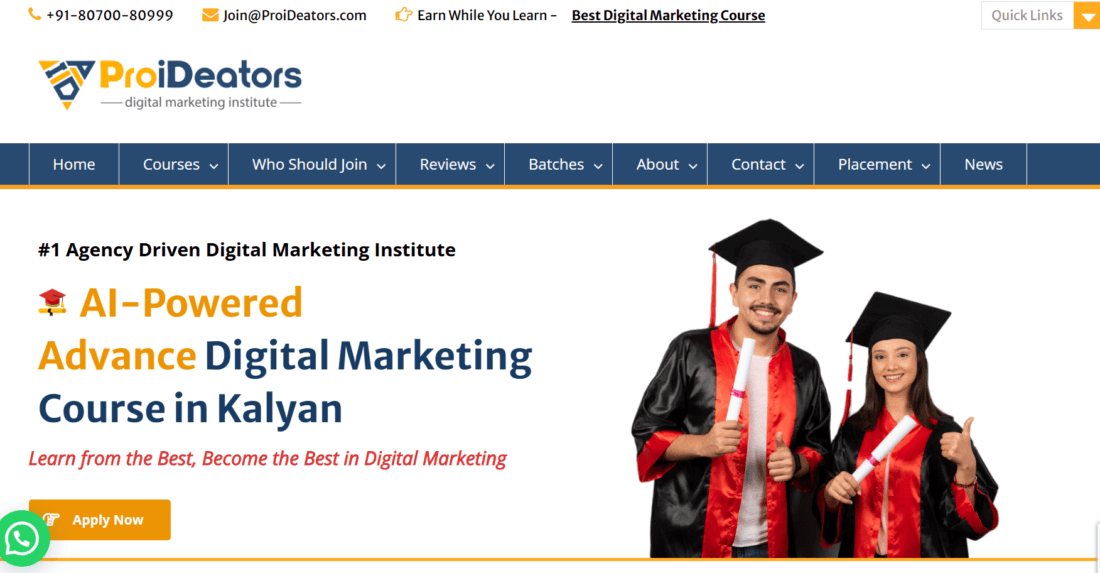Open the Reviews dropdown
1100x573 pixels.
tap(450, 165)
